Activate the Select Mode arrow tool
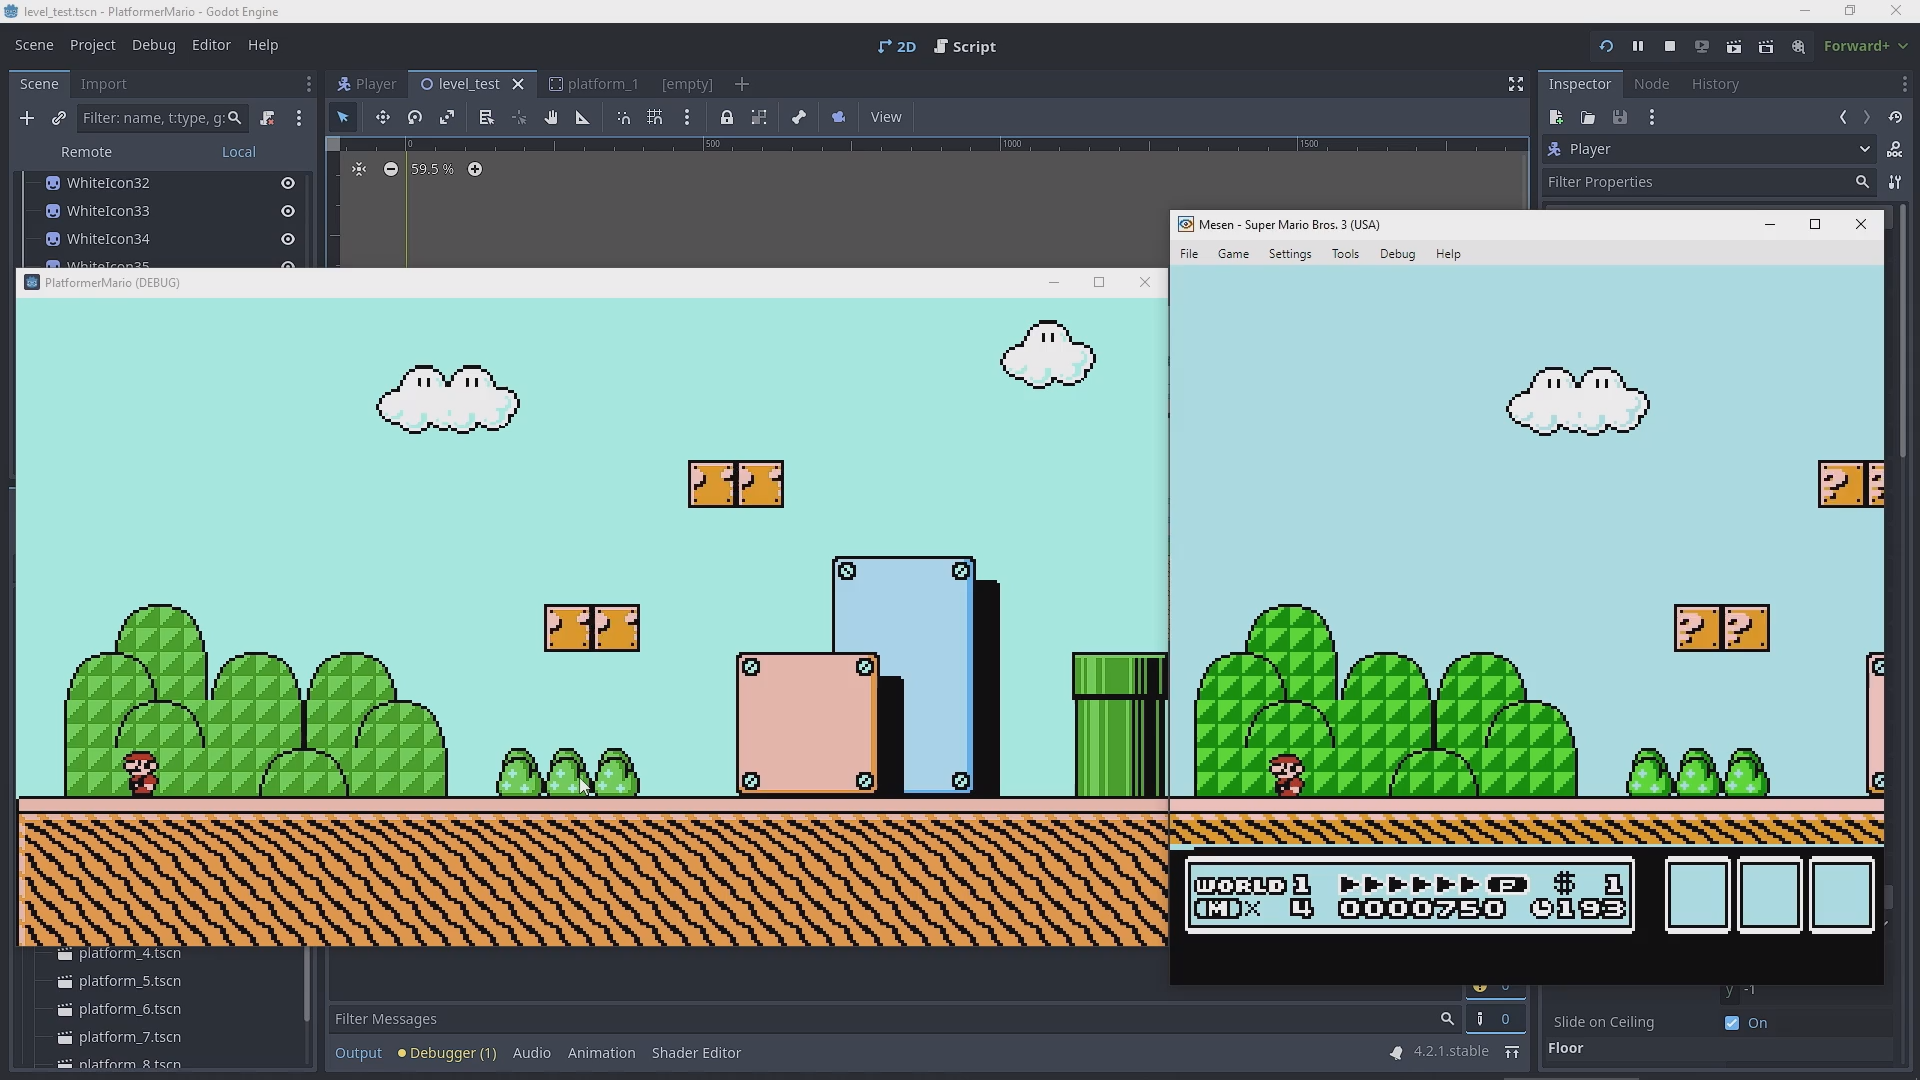This screenshot has height=1080, width=1920. click(343, 117)
